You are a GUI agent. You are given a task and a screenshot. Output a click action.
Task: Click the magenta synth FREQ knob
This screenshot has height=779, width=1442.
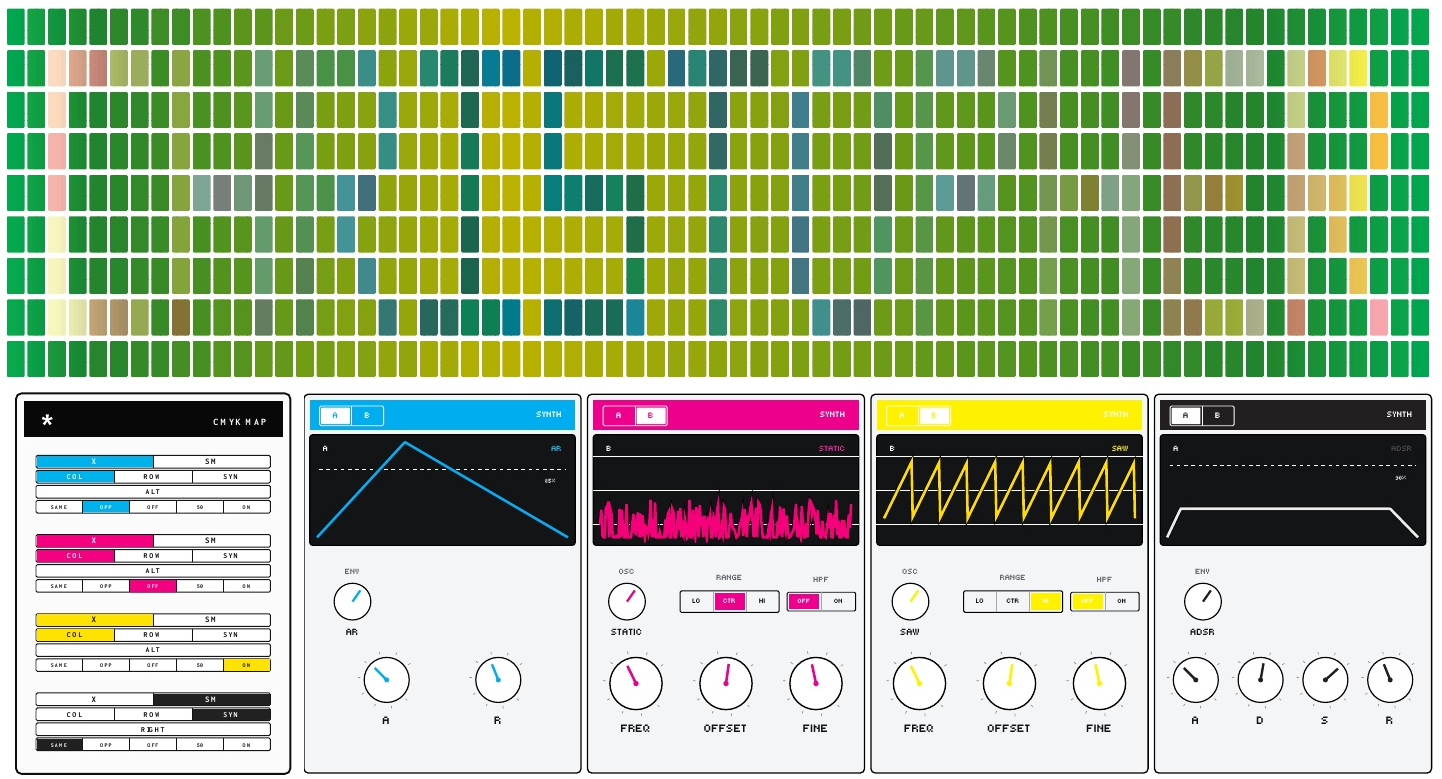(x=636, y=683)
